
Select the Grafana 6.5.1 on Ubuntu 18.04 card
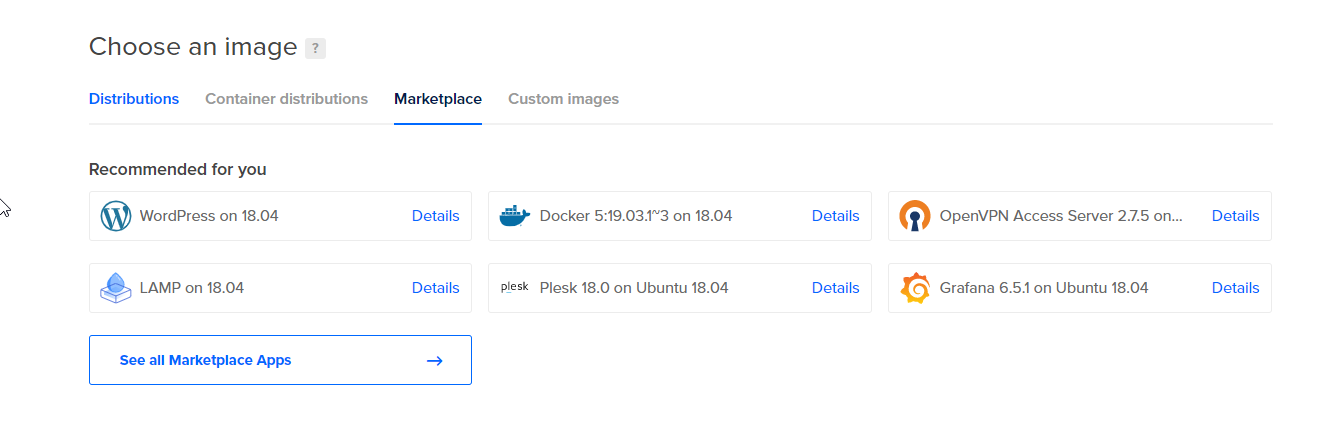1080,288
